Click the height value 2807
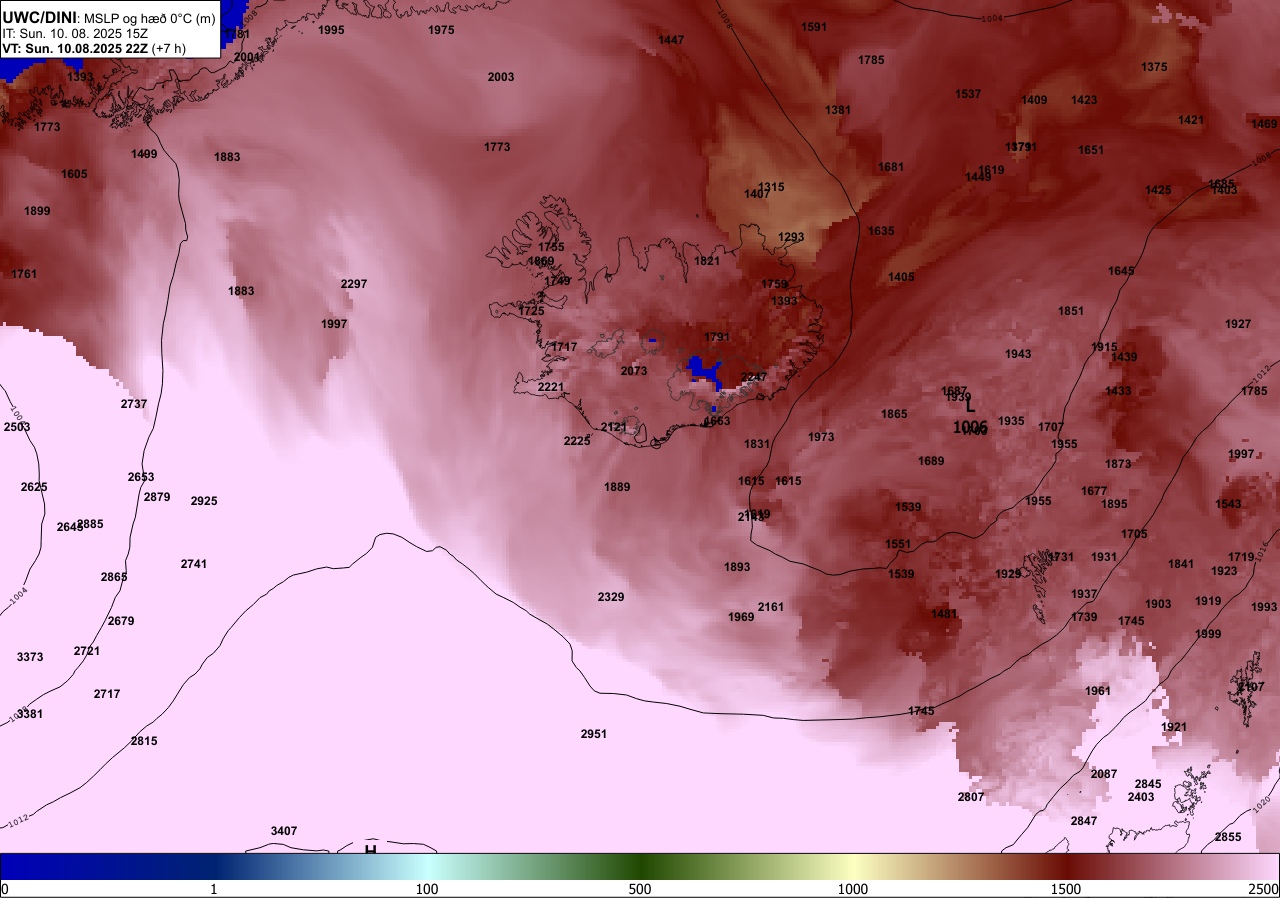 (x=971, y=797)
